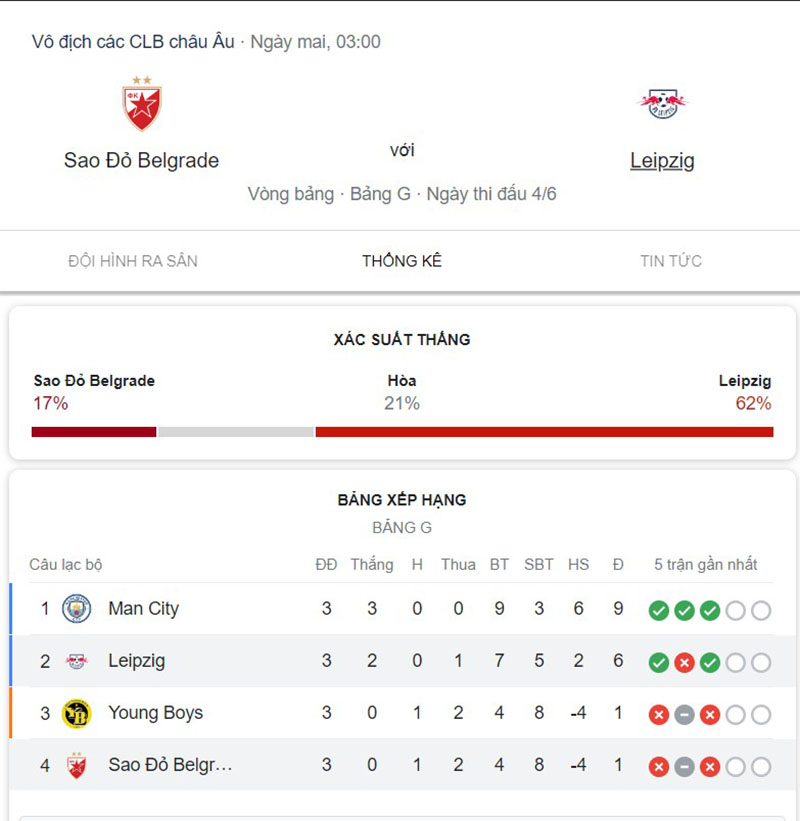Click Leipzig crest in standings table
The width and height of the screenshot is (800, 821).
(77, 661)
